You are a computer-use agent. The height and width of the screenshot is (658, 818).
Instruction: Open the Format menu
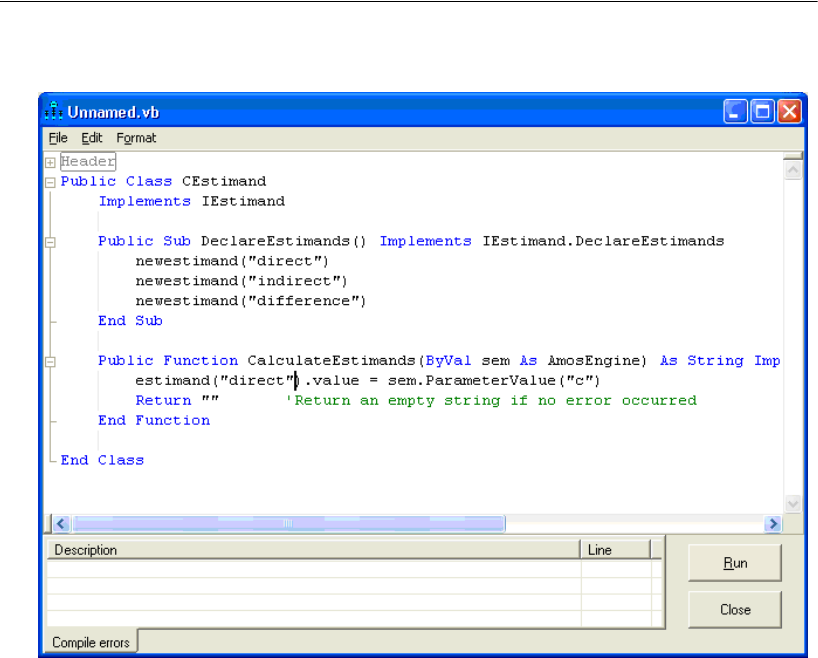point(136,138)
